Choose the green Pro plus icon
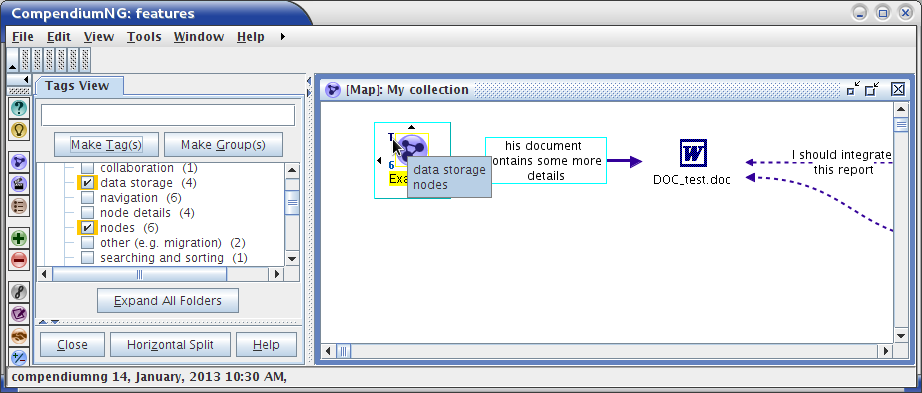The height and width of the screenshot is (393, 922). coord(19,238)
